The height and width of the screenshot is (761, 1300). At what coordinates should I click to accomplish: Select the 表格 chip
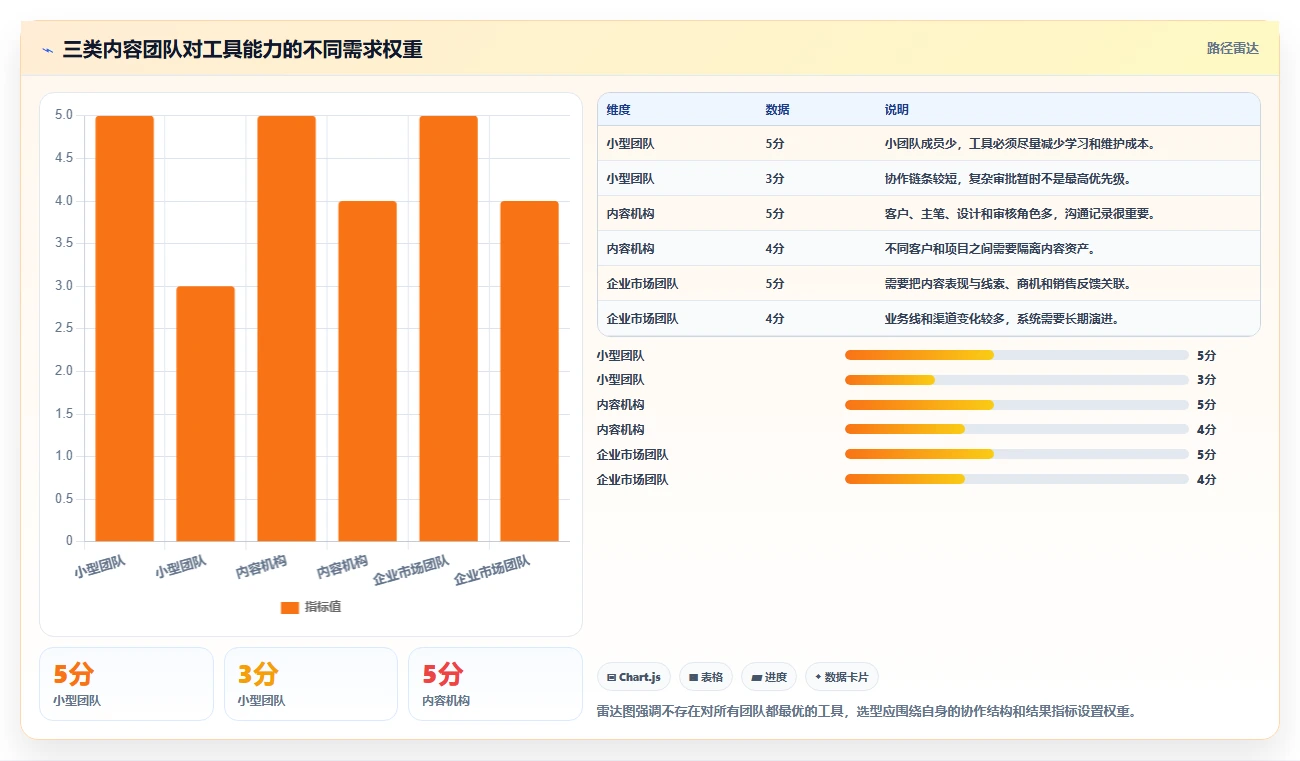coord(706,677)
